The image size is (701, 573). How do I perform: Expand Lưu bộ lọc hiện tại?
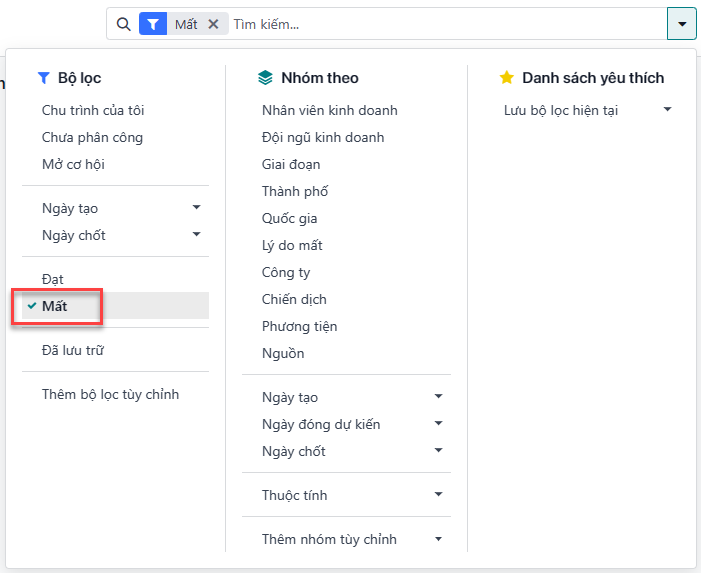click(x=587, y=110)
